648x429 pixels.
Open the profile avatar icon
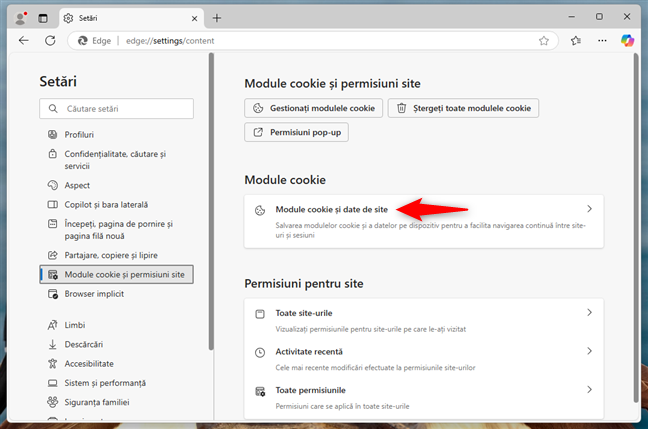click(x=20, y=18)
